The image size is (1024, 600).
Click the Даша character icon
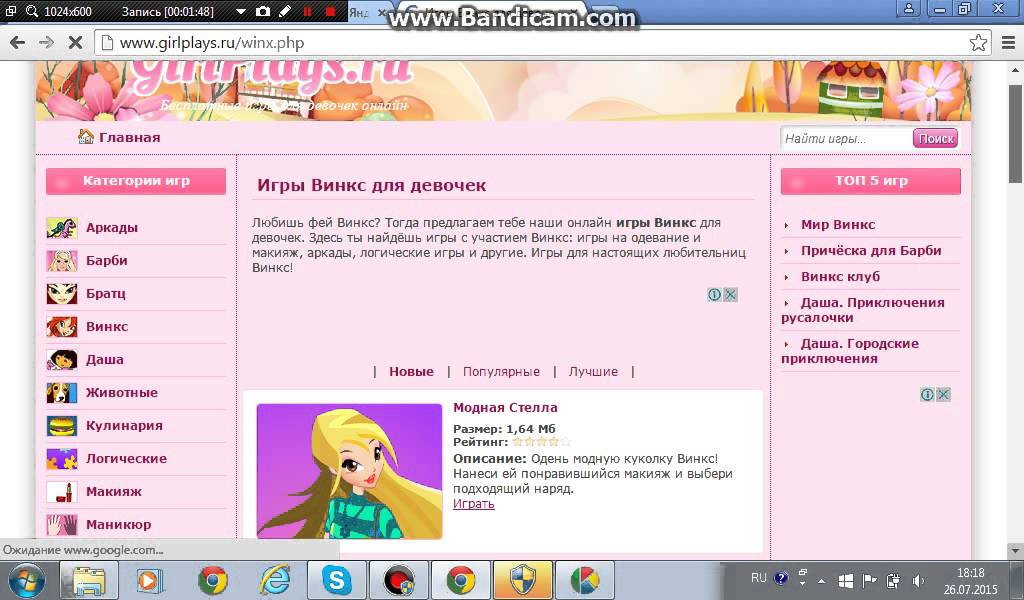62,360
